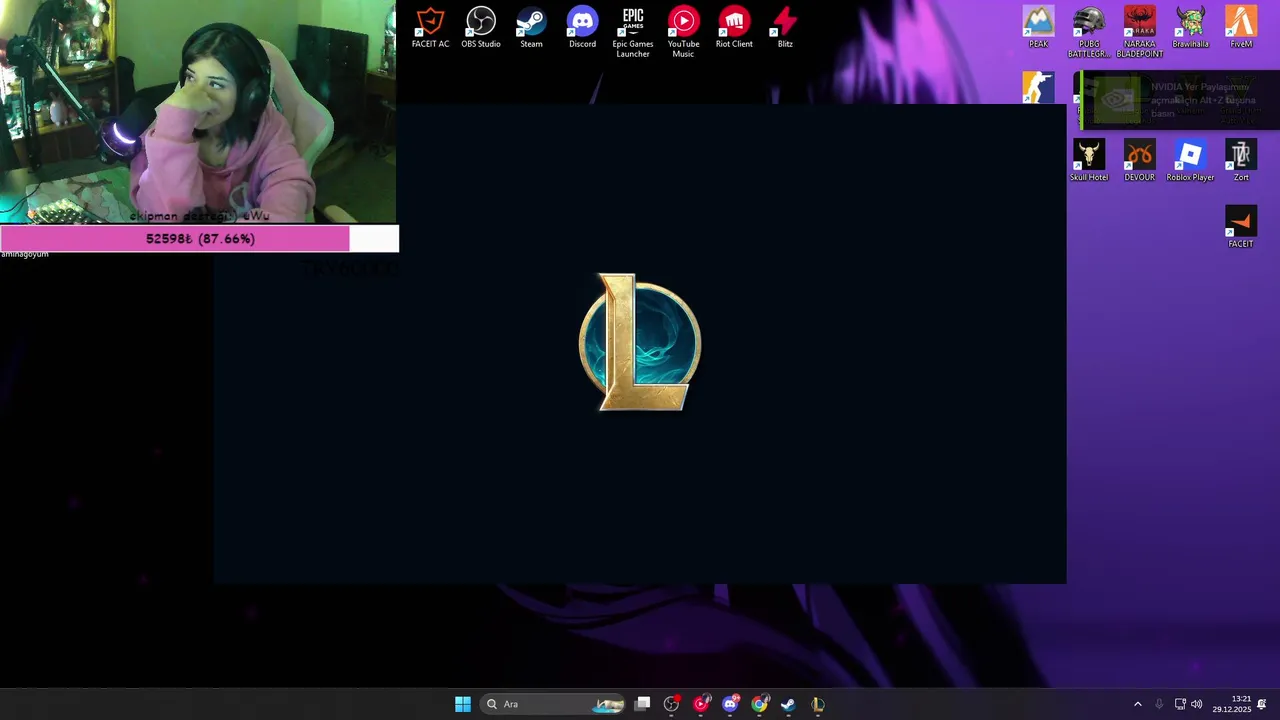This screenshot has height=720, width=1280.
Task: Switch to League of Legends taskbar icon
Action: coord(818,704)
